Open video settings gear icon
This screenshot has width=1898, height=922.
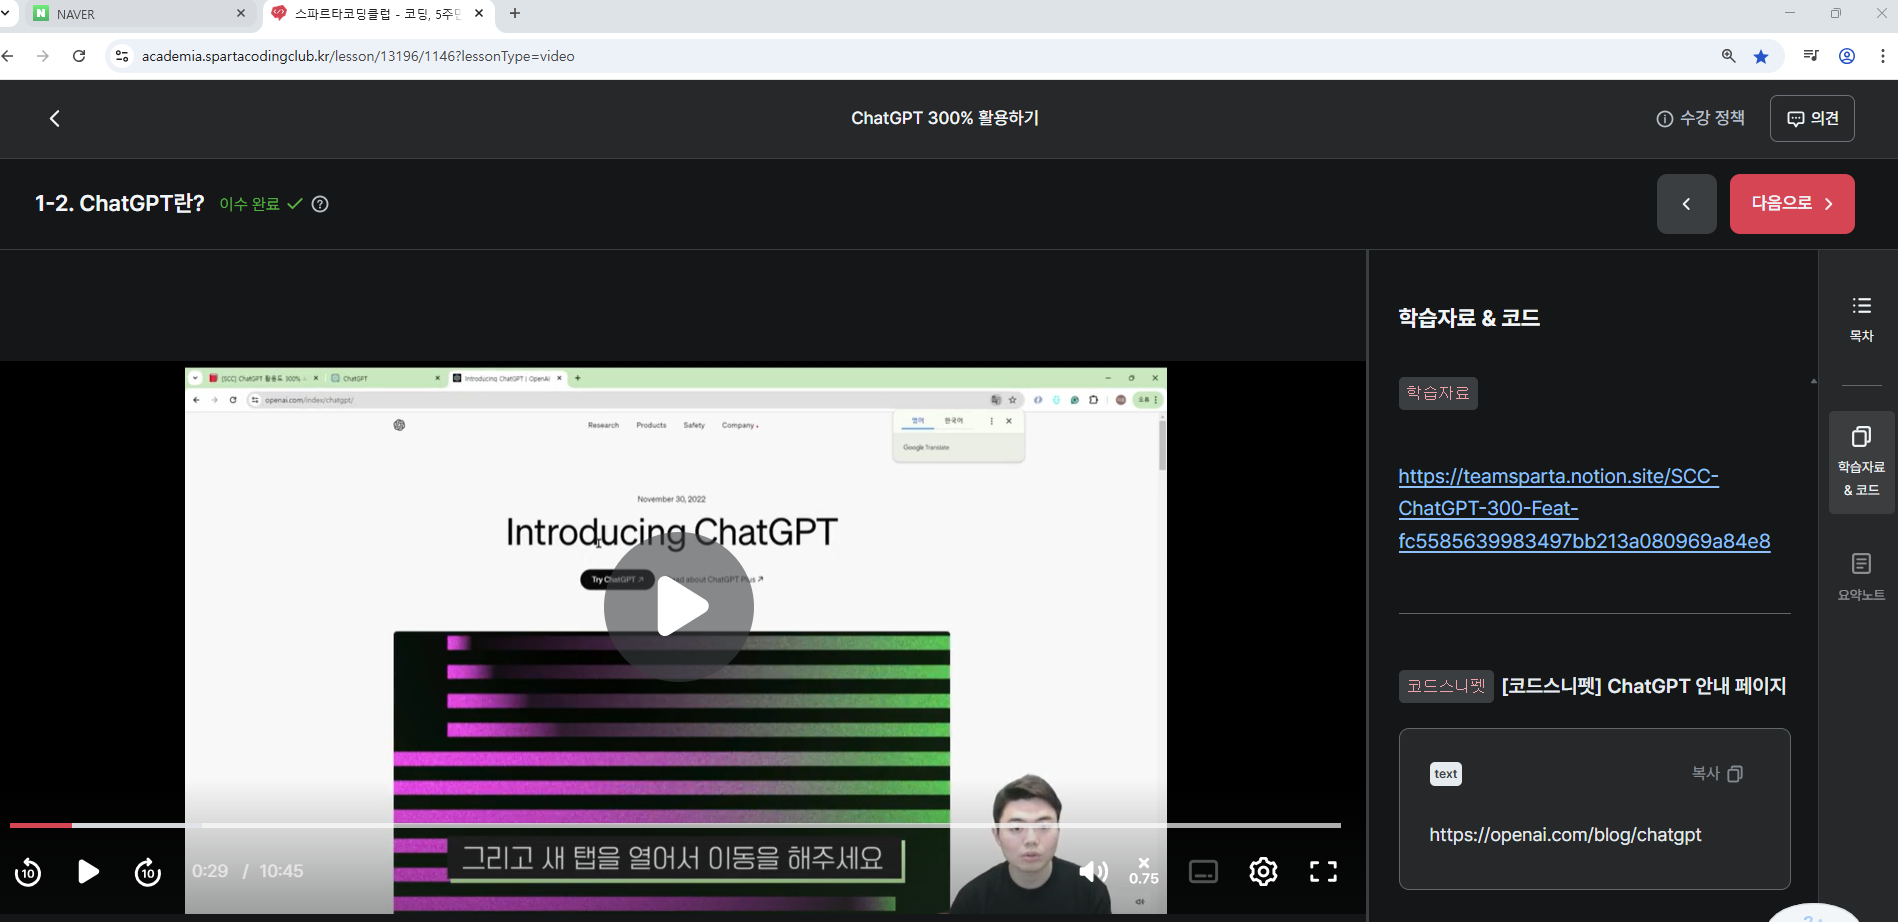click(x=1263, y=872)
